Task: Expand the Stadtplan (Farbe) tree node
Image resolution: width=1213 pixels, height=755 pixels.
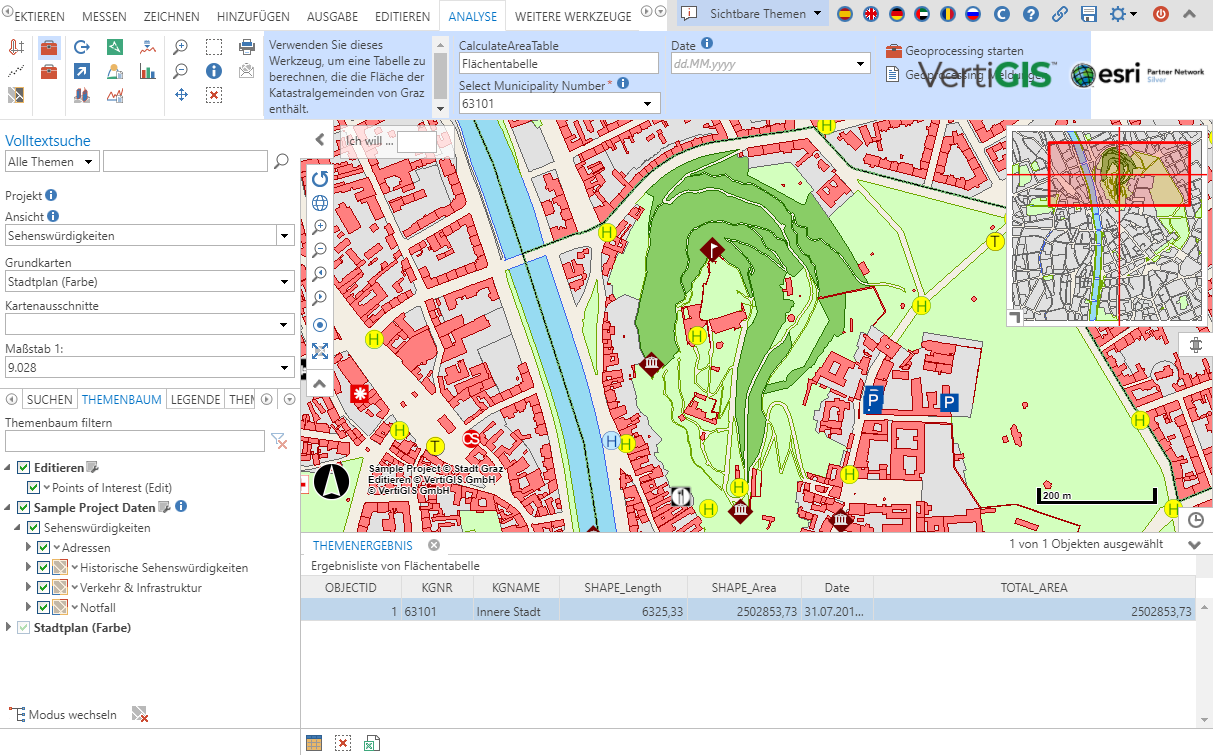Action: [9, 628]
